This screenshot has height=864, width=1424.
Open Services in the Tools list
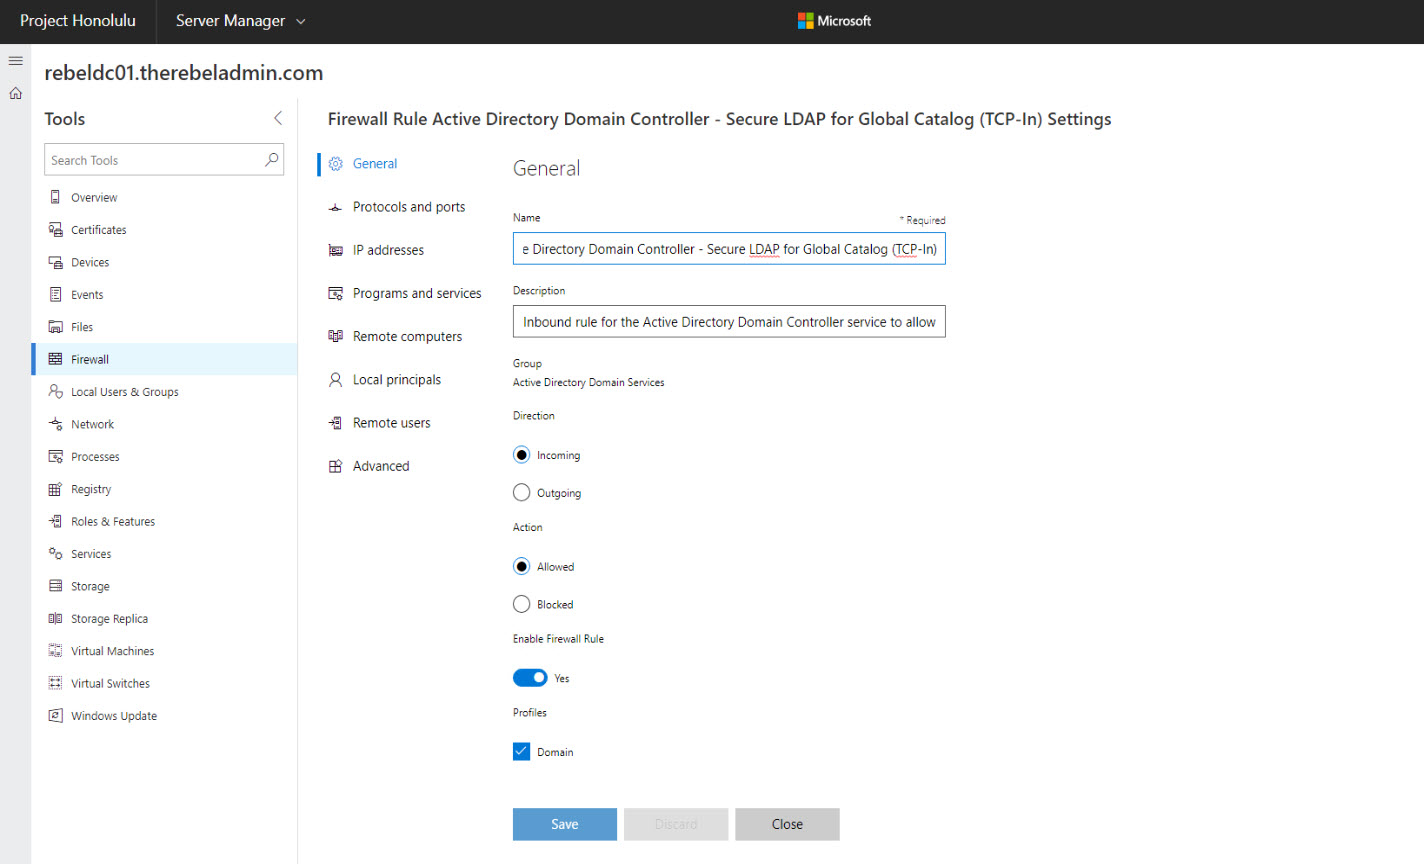point(165,553)
